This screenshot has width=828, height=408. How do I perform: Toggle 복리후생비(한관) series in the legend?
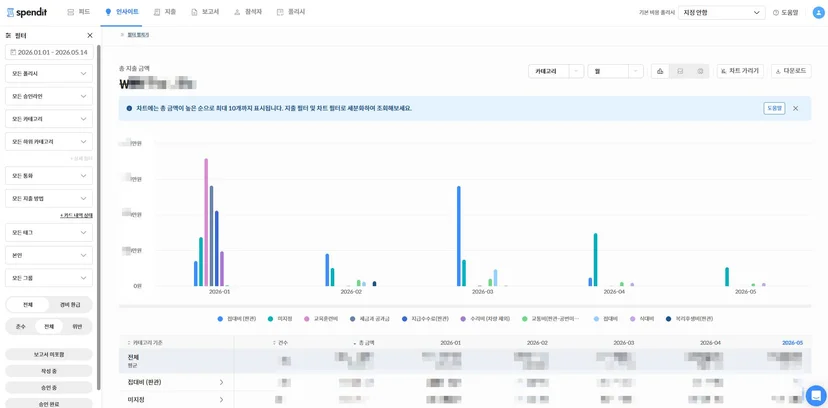(x=689, y=319)
